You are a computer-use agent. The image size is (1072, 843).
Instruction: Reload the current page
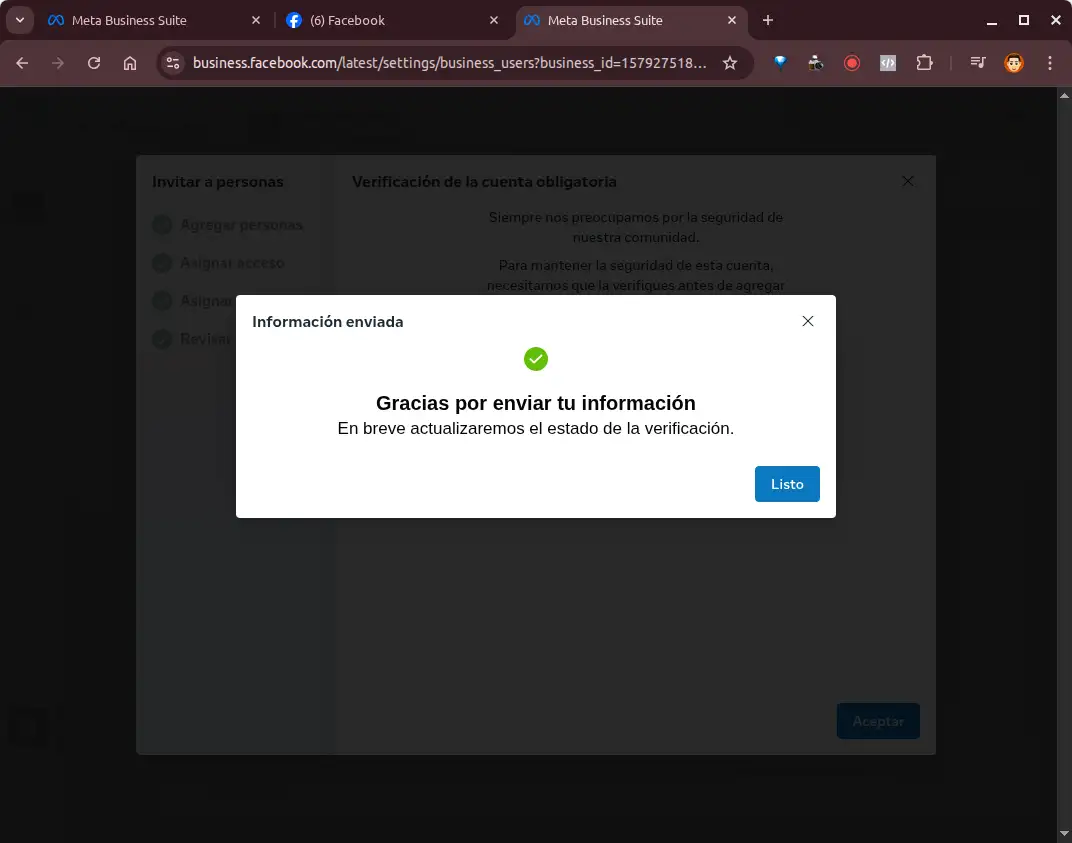94,63
